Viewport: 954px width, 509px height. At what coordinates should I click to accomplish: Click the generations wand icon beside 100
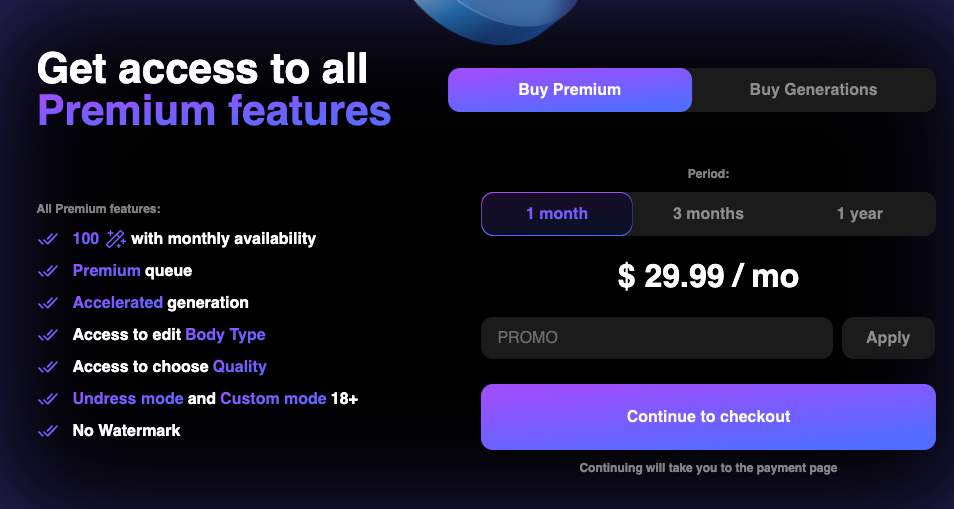click(x=115, y=239)
